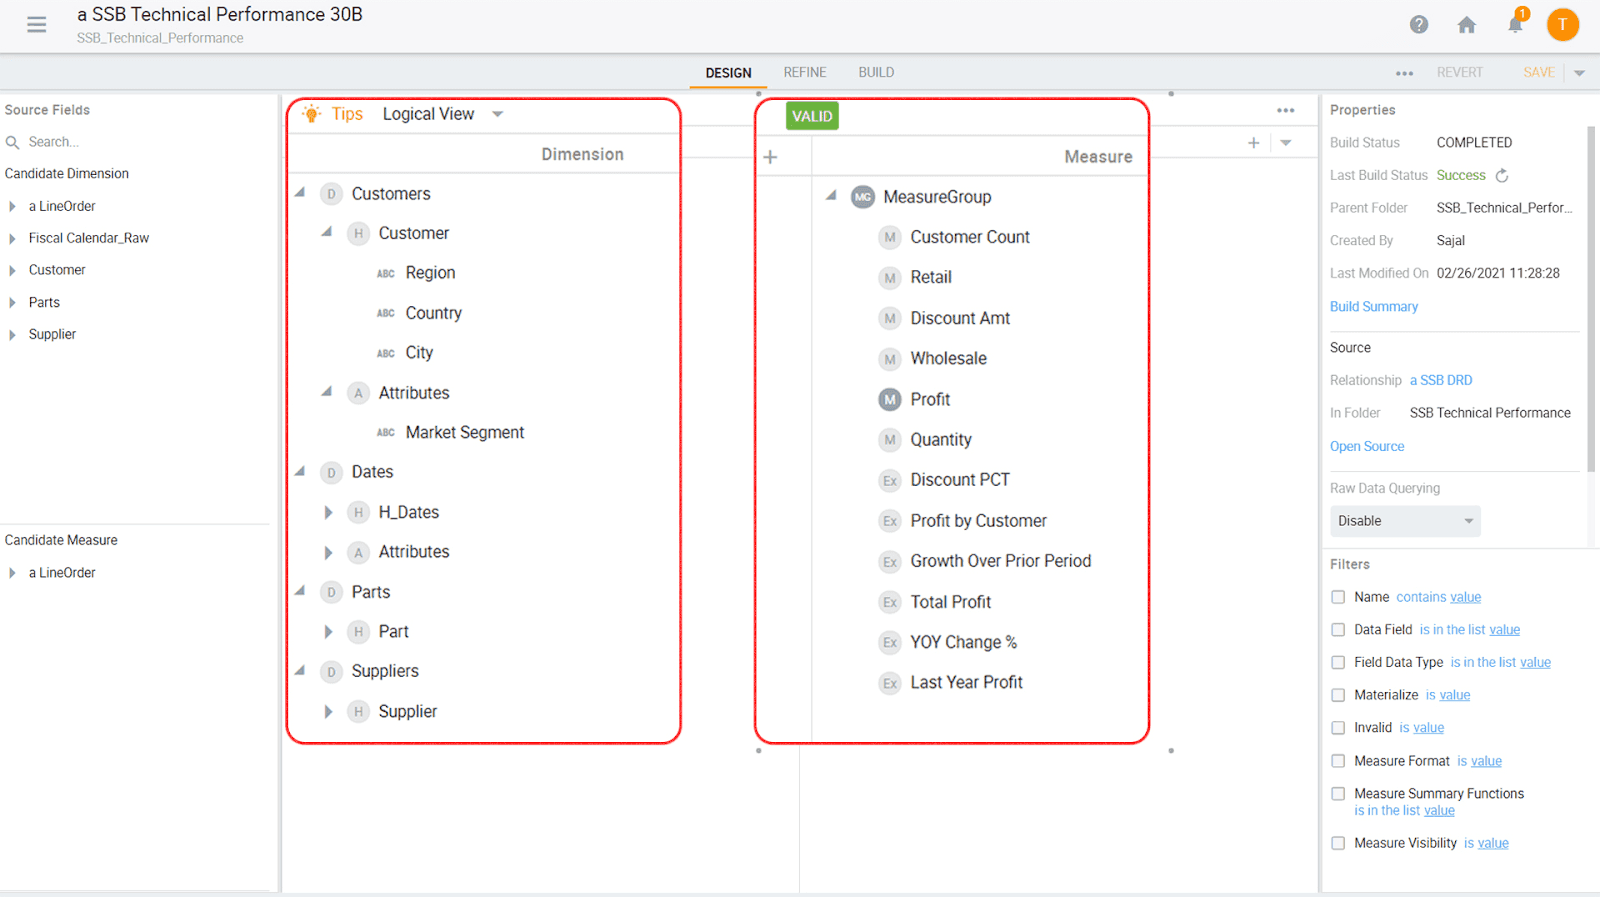Click the H icon next to H_Dates
1600x897 pixels.
pos(358,512)
